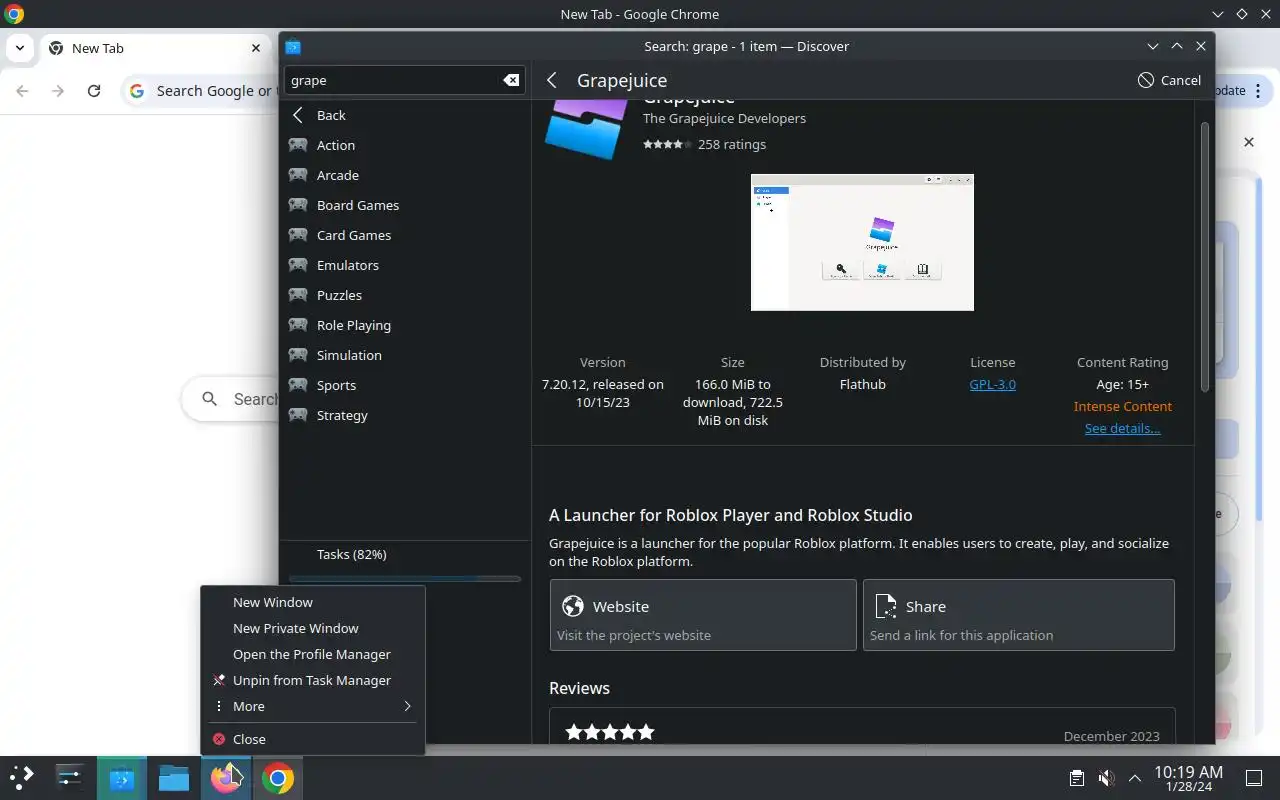The height and width of the screenshot is (800, 1280).
Task: Select New Window menu entry
Action: point(313,602)
